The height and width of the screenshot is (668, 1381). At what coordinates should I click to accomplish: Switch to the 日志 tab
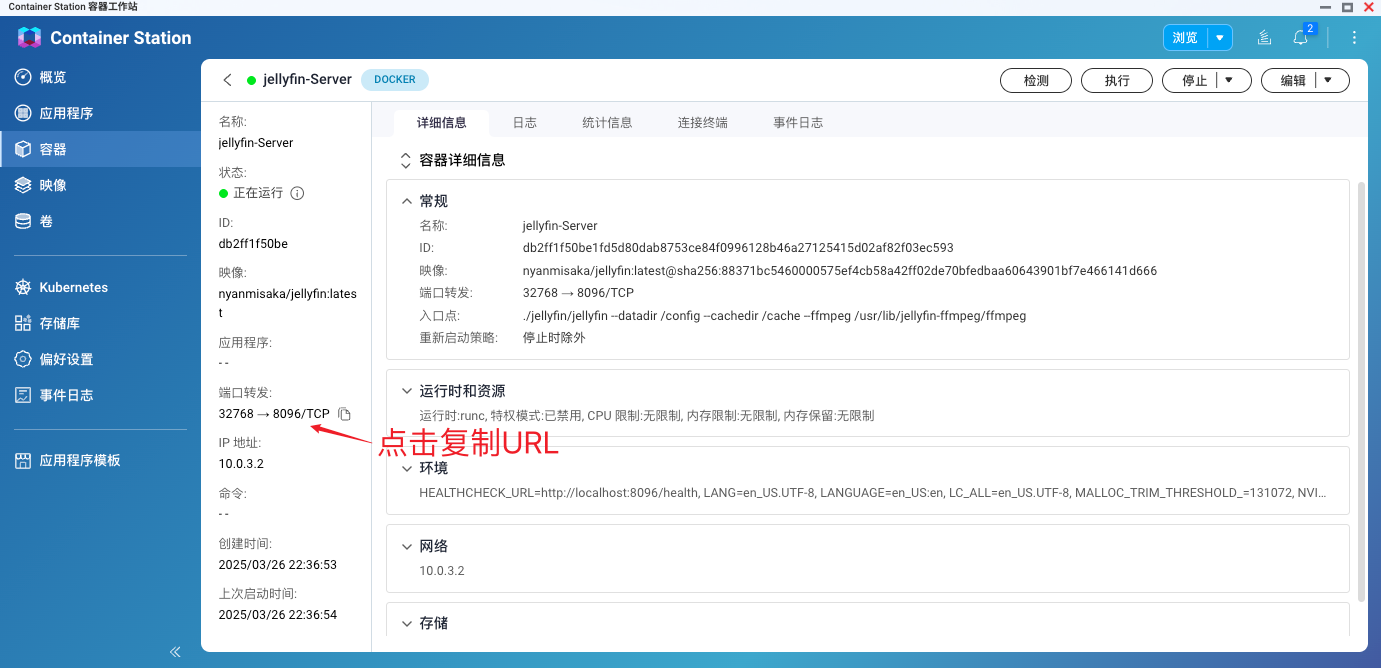525,123
